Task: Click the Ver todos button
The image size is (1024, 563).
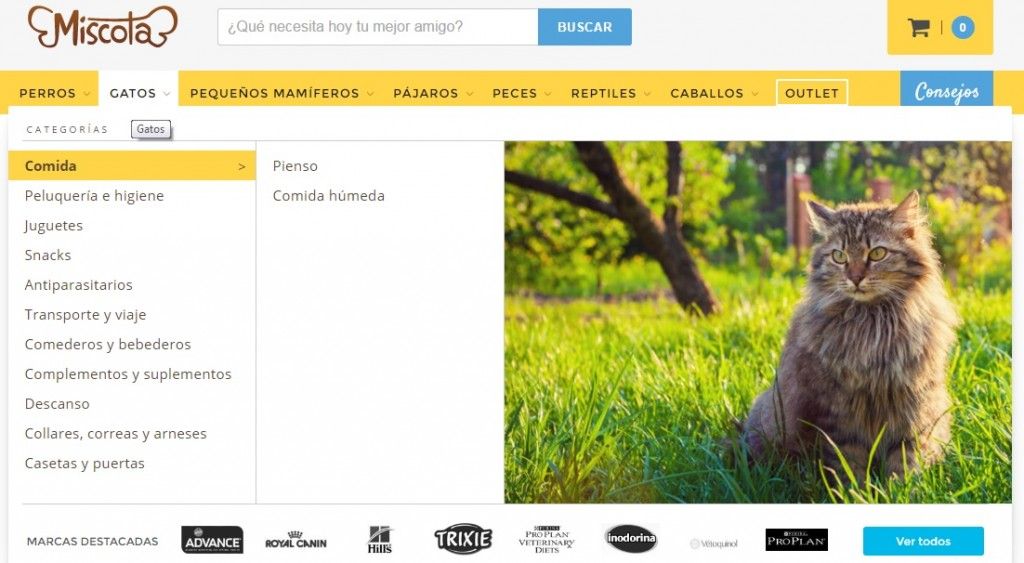Action: (923, 541)
